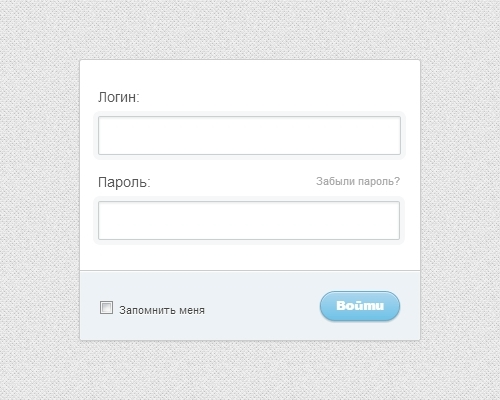Viewport: 500px width, 400px height.
Task: Click the Пароль: label
Action: click(x=124, y=182)
